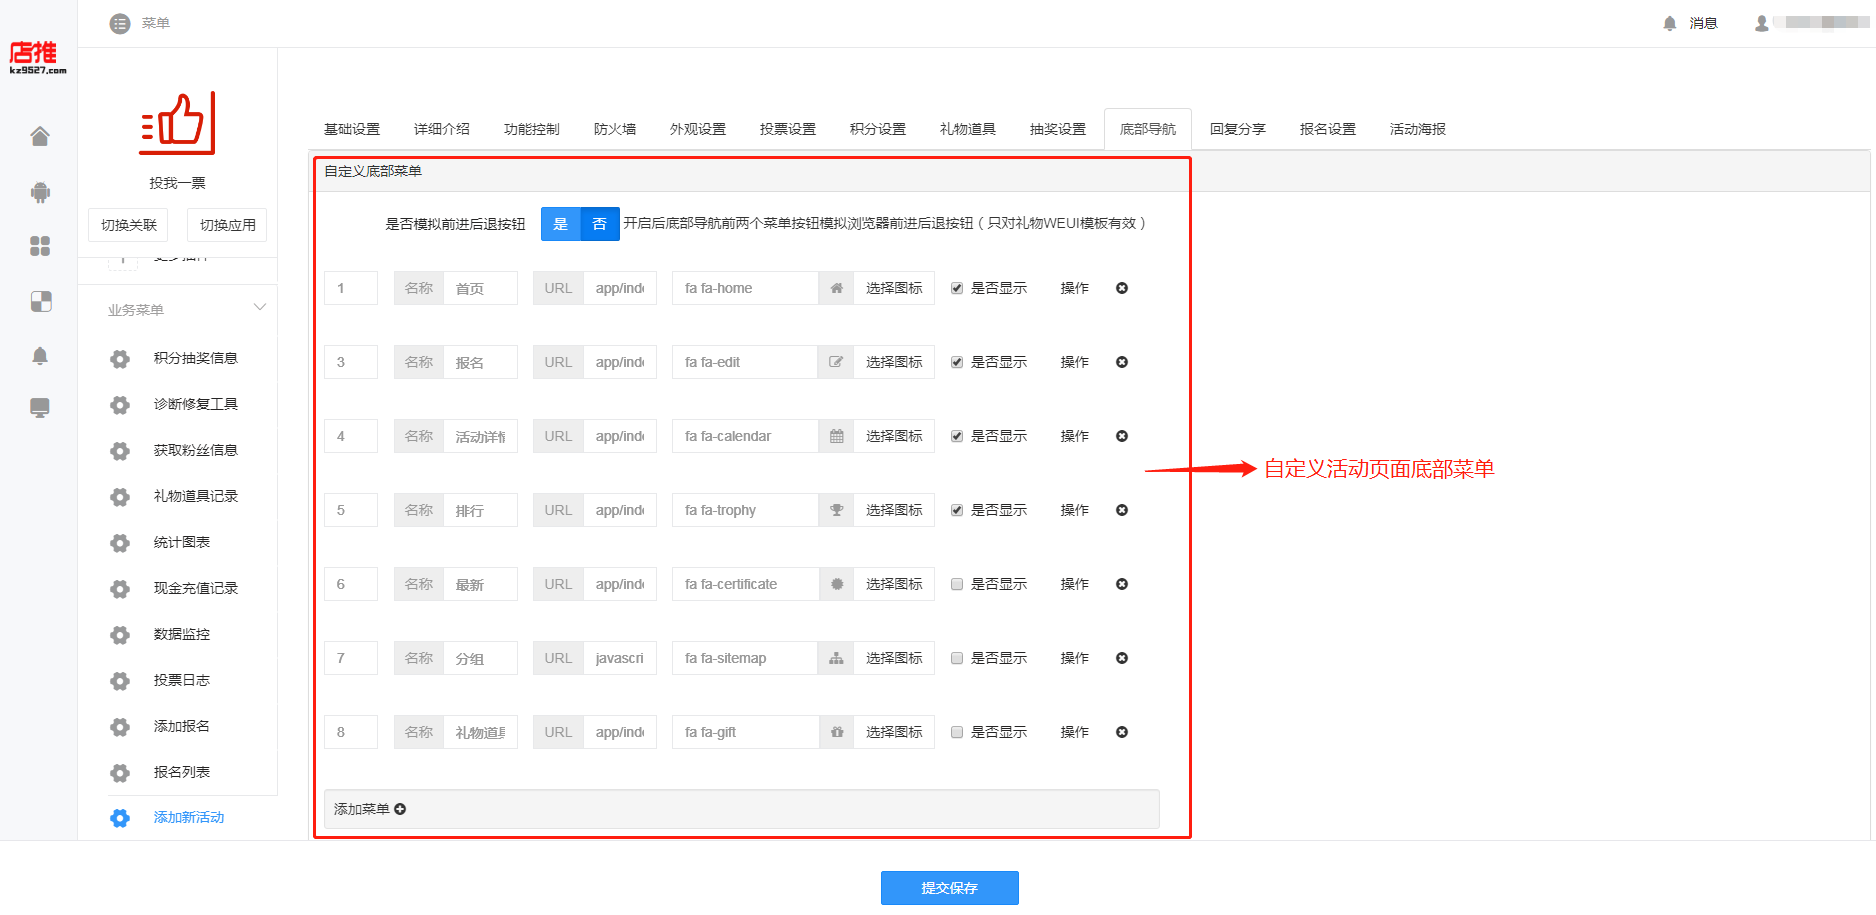The width and height of the screenshot is (1876, 915).
Task: Set simulate back/forward toggle to 否
Action: (x=600, y=224)
